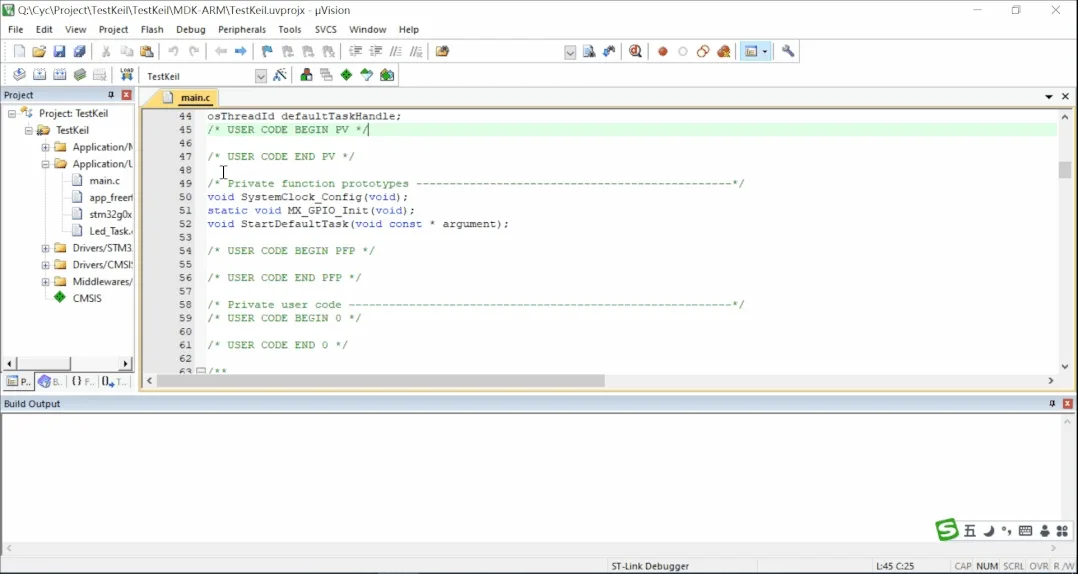Screen dimensions: 1078x574
Task: Toggle half/full width moon icon
Action: click(x=989, y=531)
